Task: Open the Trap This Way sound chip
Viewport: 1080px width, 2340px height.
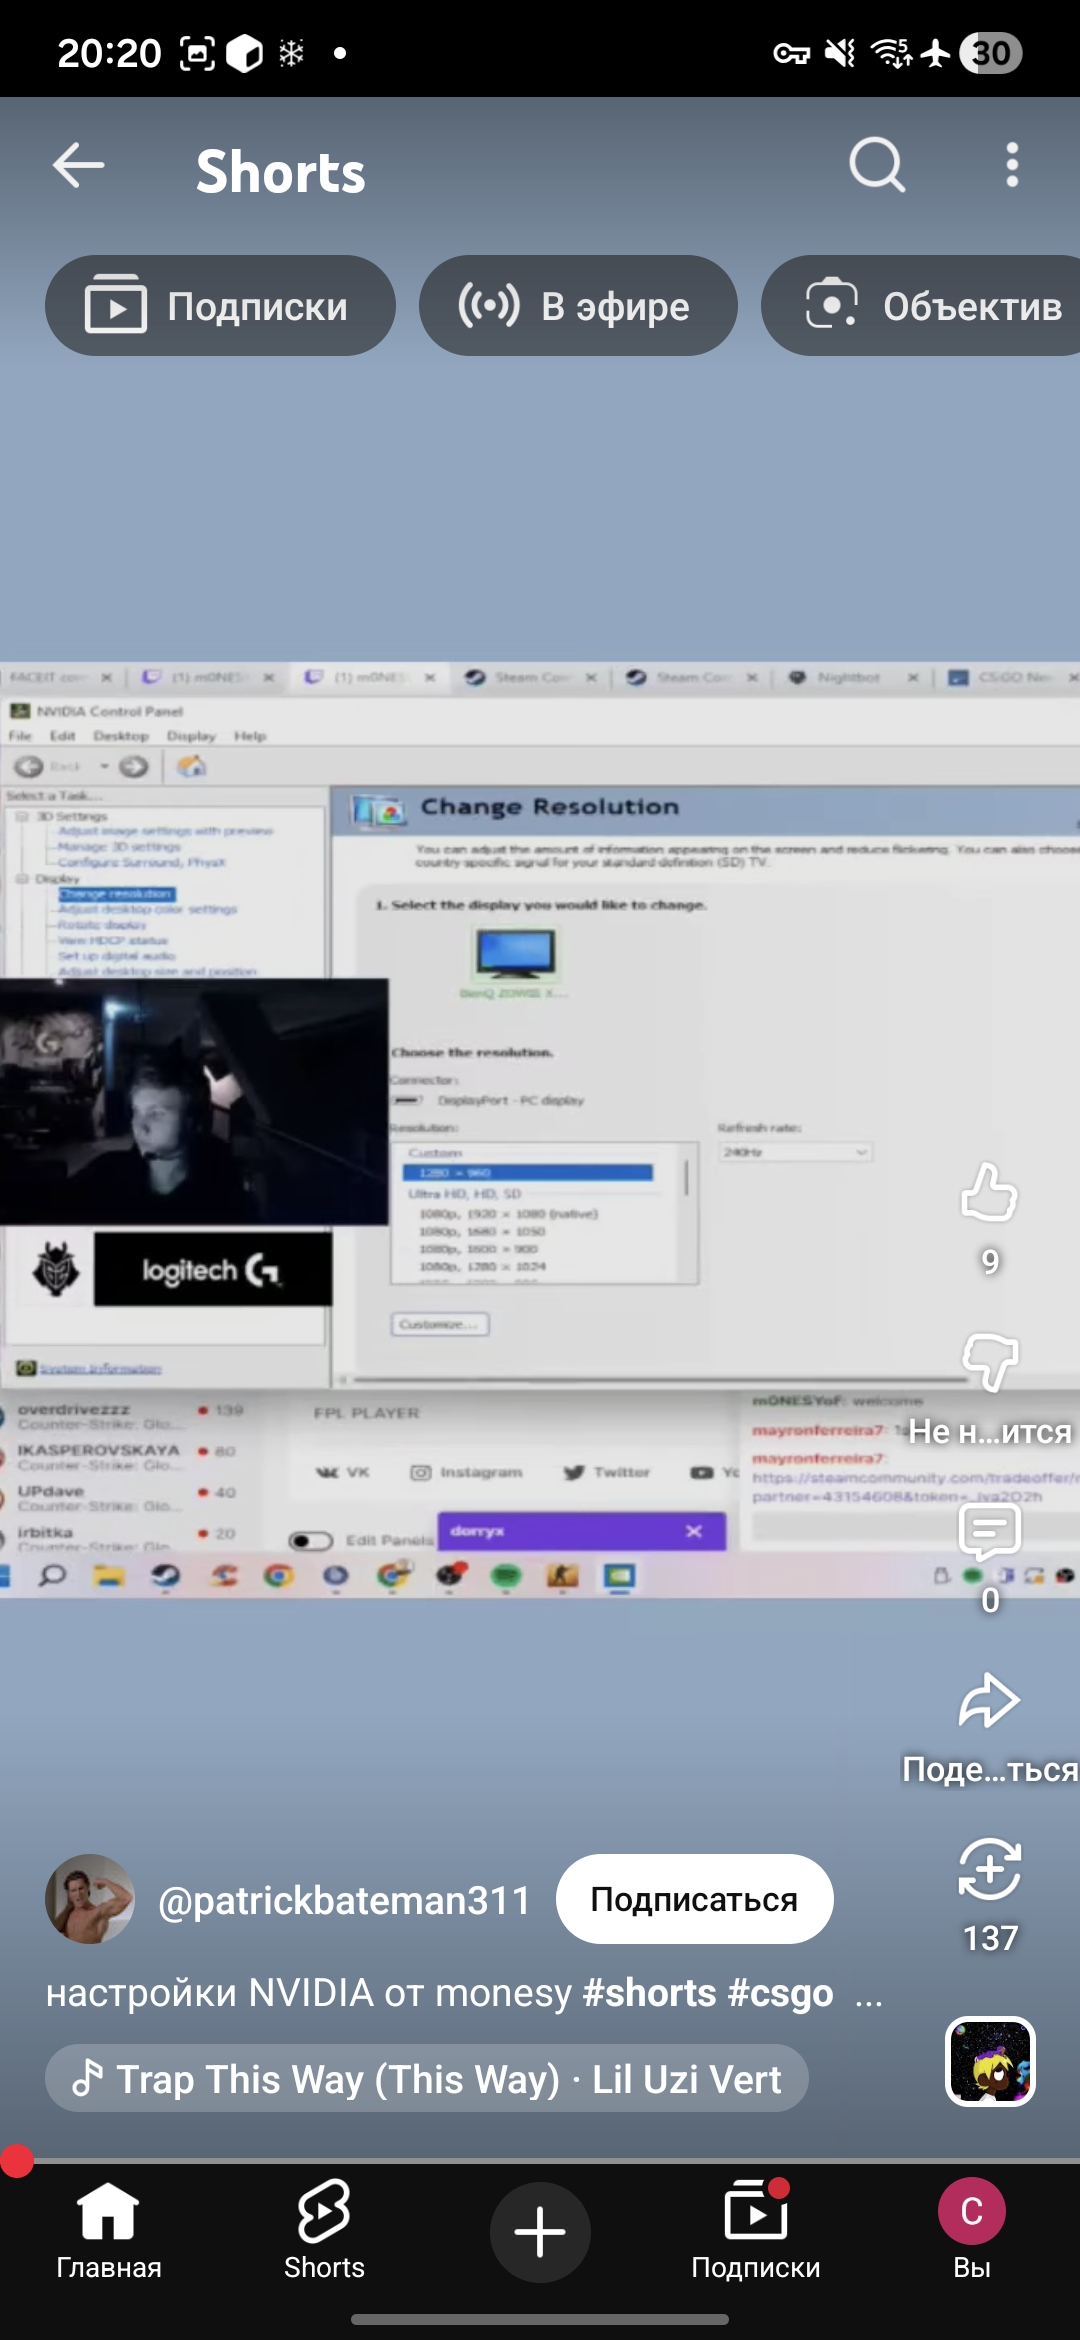Action: coord(427,2079)
